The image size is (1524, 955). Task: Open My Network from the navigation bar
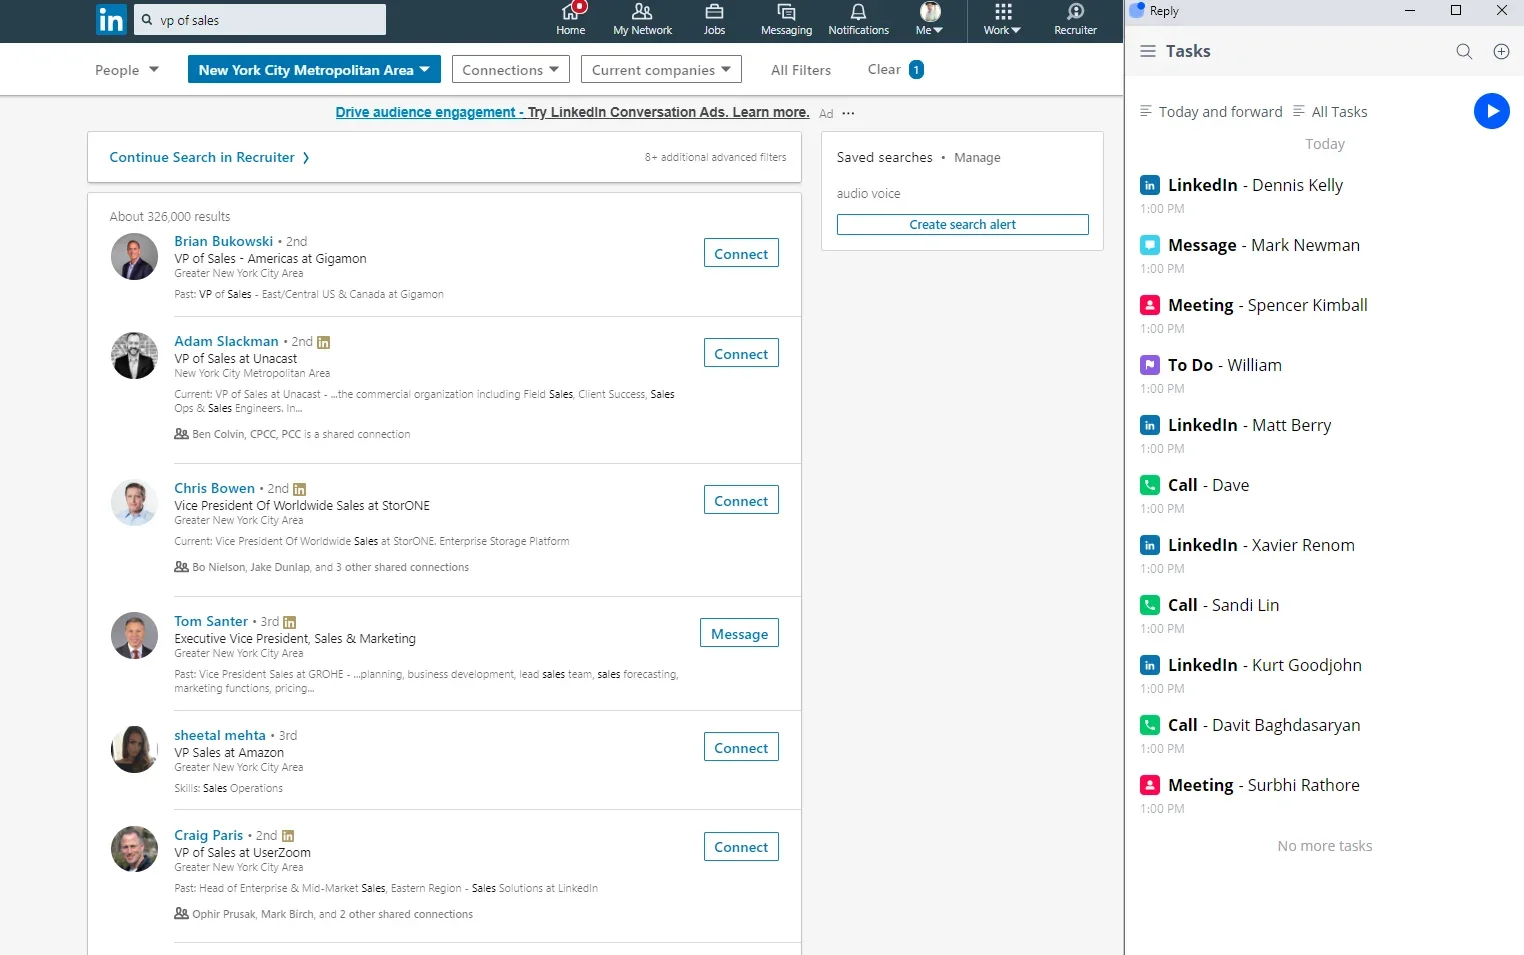click(x=642, y=19)
